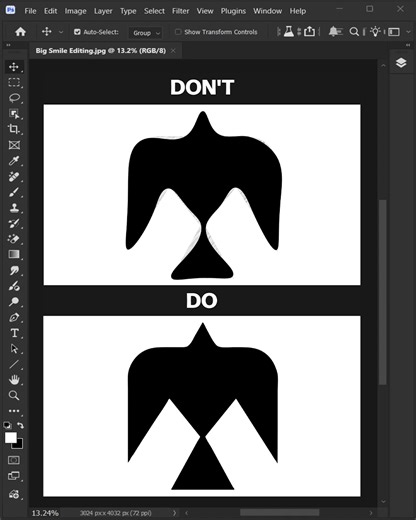Viewport: 416px width, 520px height.
Task: Select the Move tool in the toolbar
Action: coord(14,67)
